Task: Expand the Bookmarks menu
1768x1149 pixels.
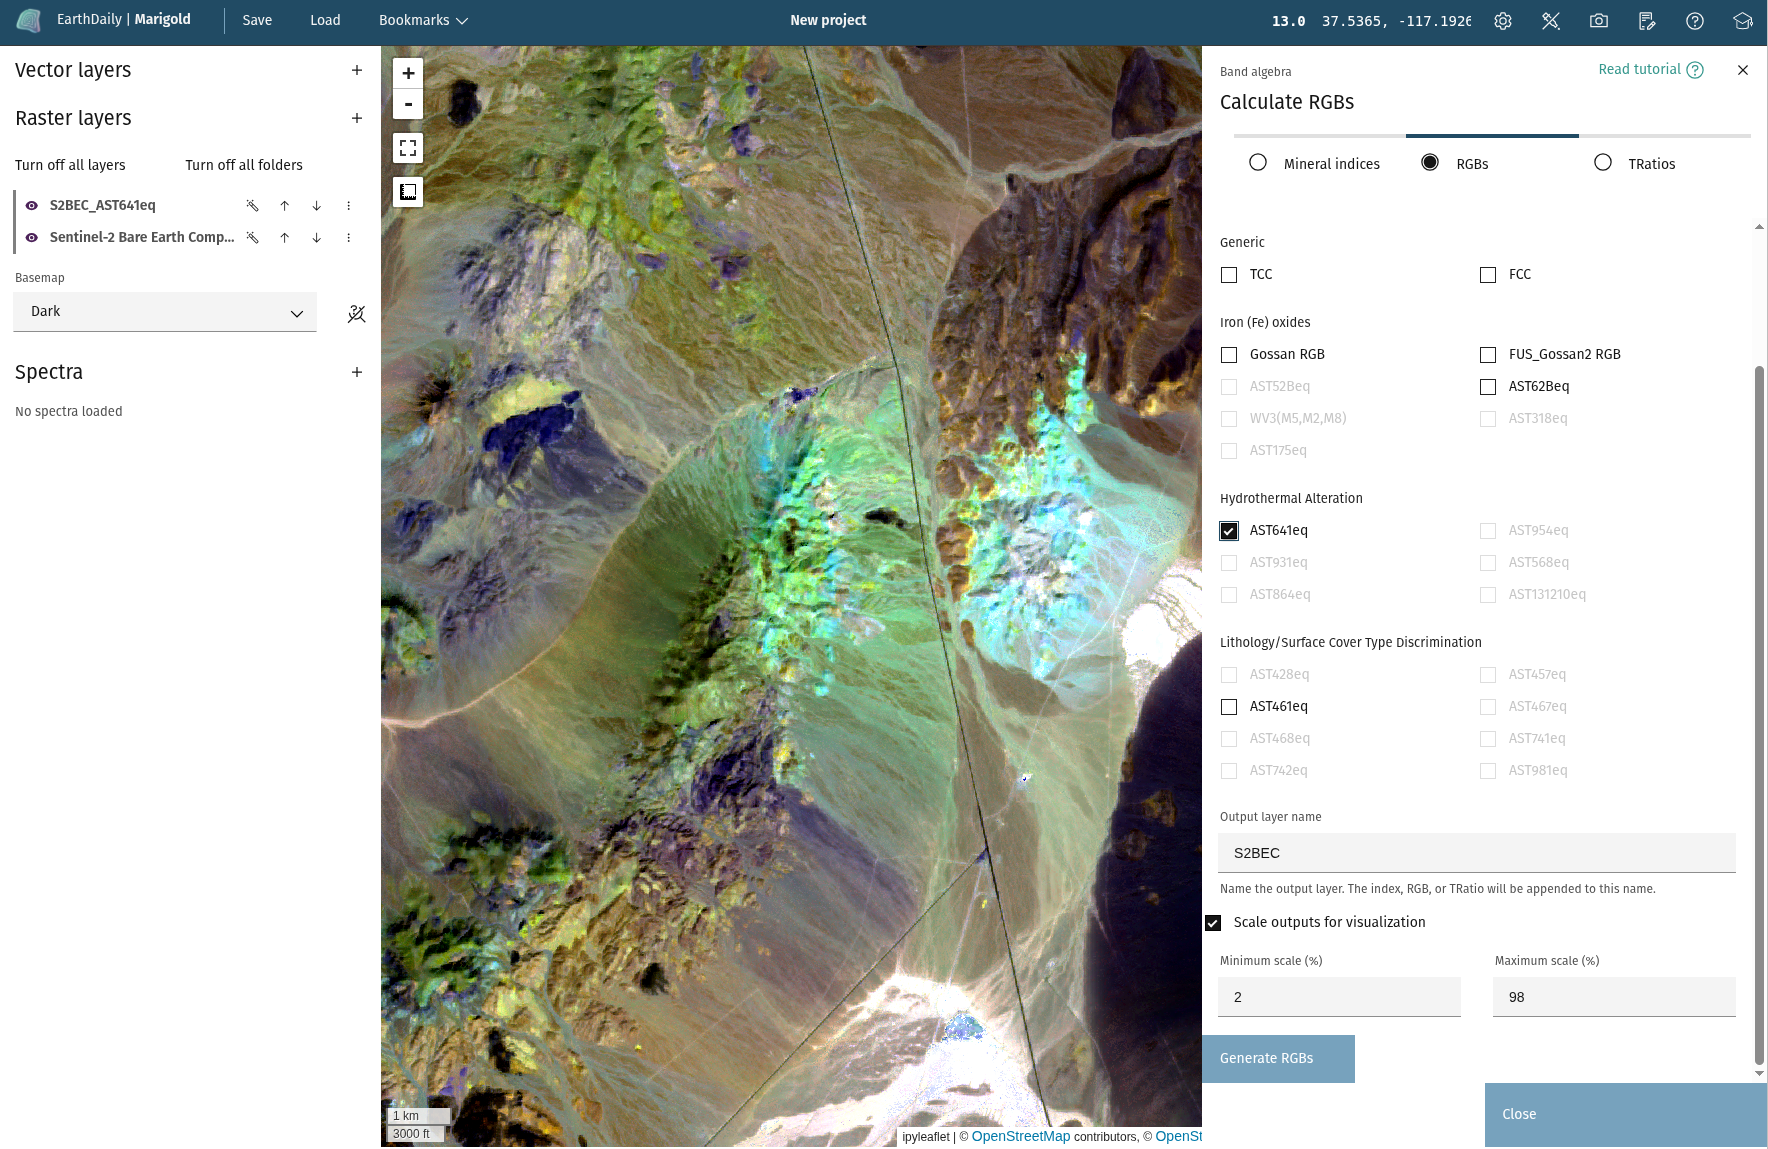Action: click(423, 20)
